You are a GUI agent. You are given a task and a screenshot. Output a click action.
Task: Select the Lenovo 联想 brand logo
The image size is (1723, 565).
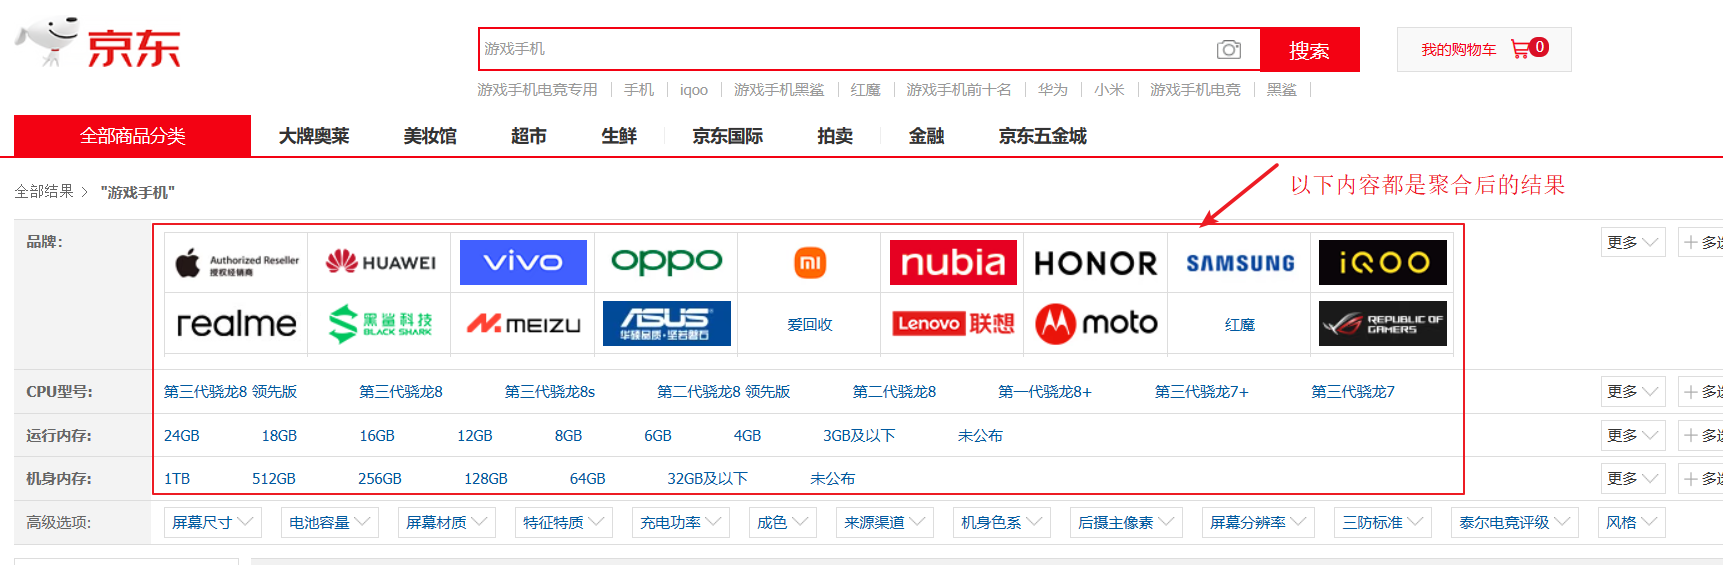(953, 324)
